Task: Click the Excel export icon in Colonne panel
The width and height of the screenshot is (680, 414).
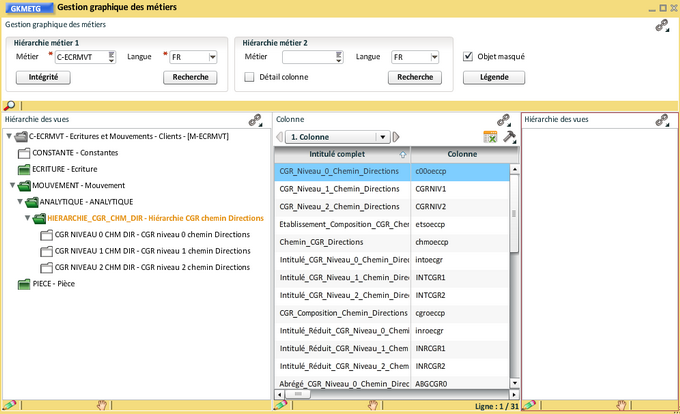Action: [x=490, y=137]
